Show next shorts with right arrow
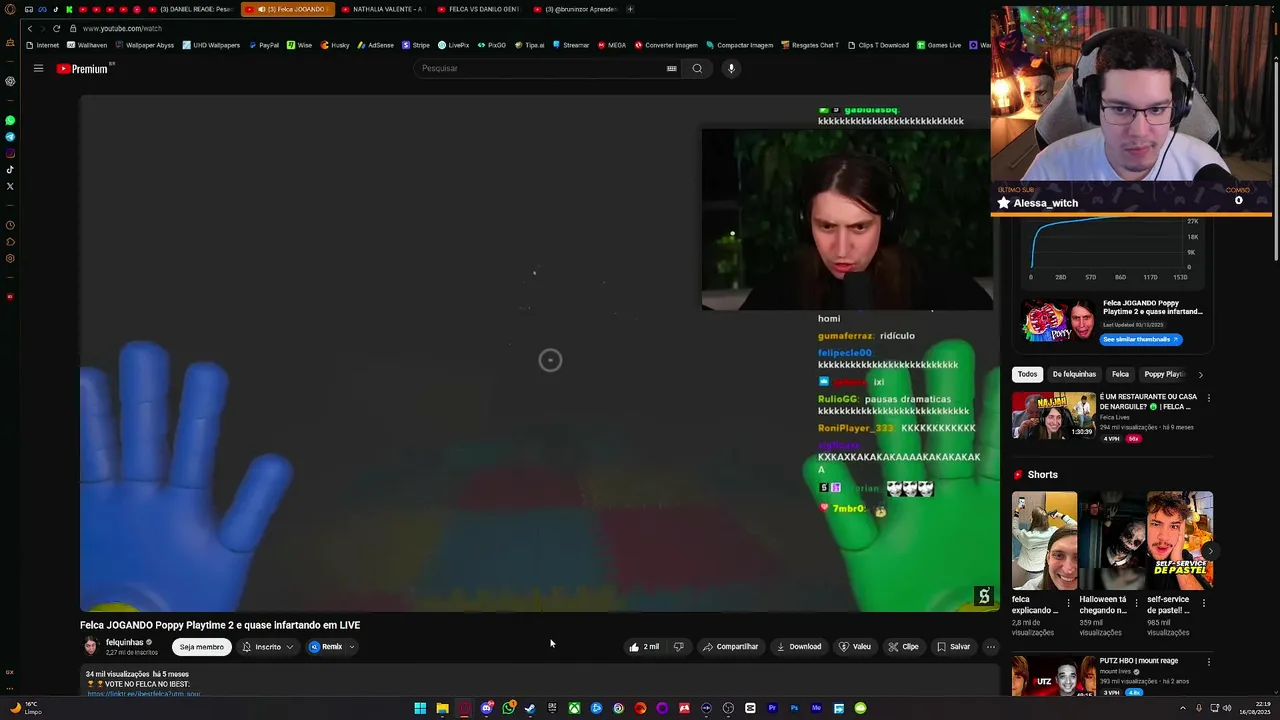The width and height of the screenshot is (1280, 720). point(1210,551)
